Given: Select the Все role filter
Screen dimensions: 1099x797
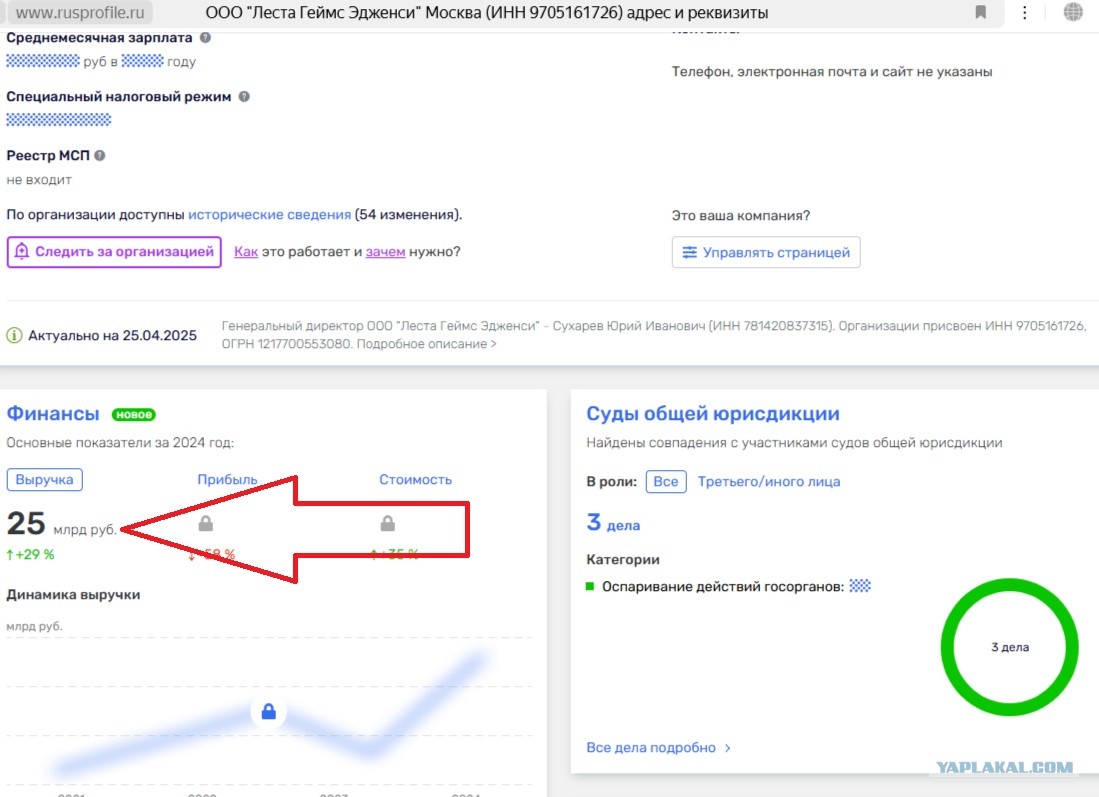Looking at the screenshot, I should click(x=666, y=482).
